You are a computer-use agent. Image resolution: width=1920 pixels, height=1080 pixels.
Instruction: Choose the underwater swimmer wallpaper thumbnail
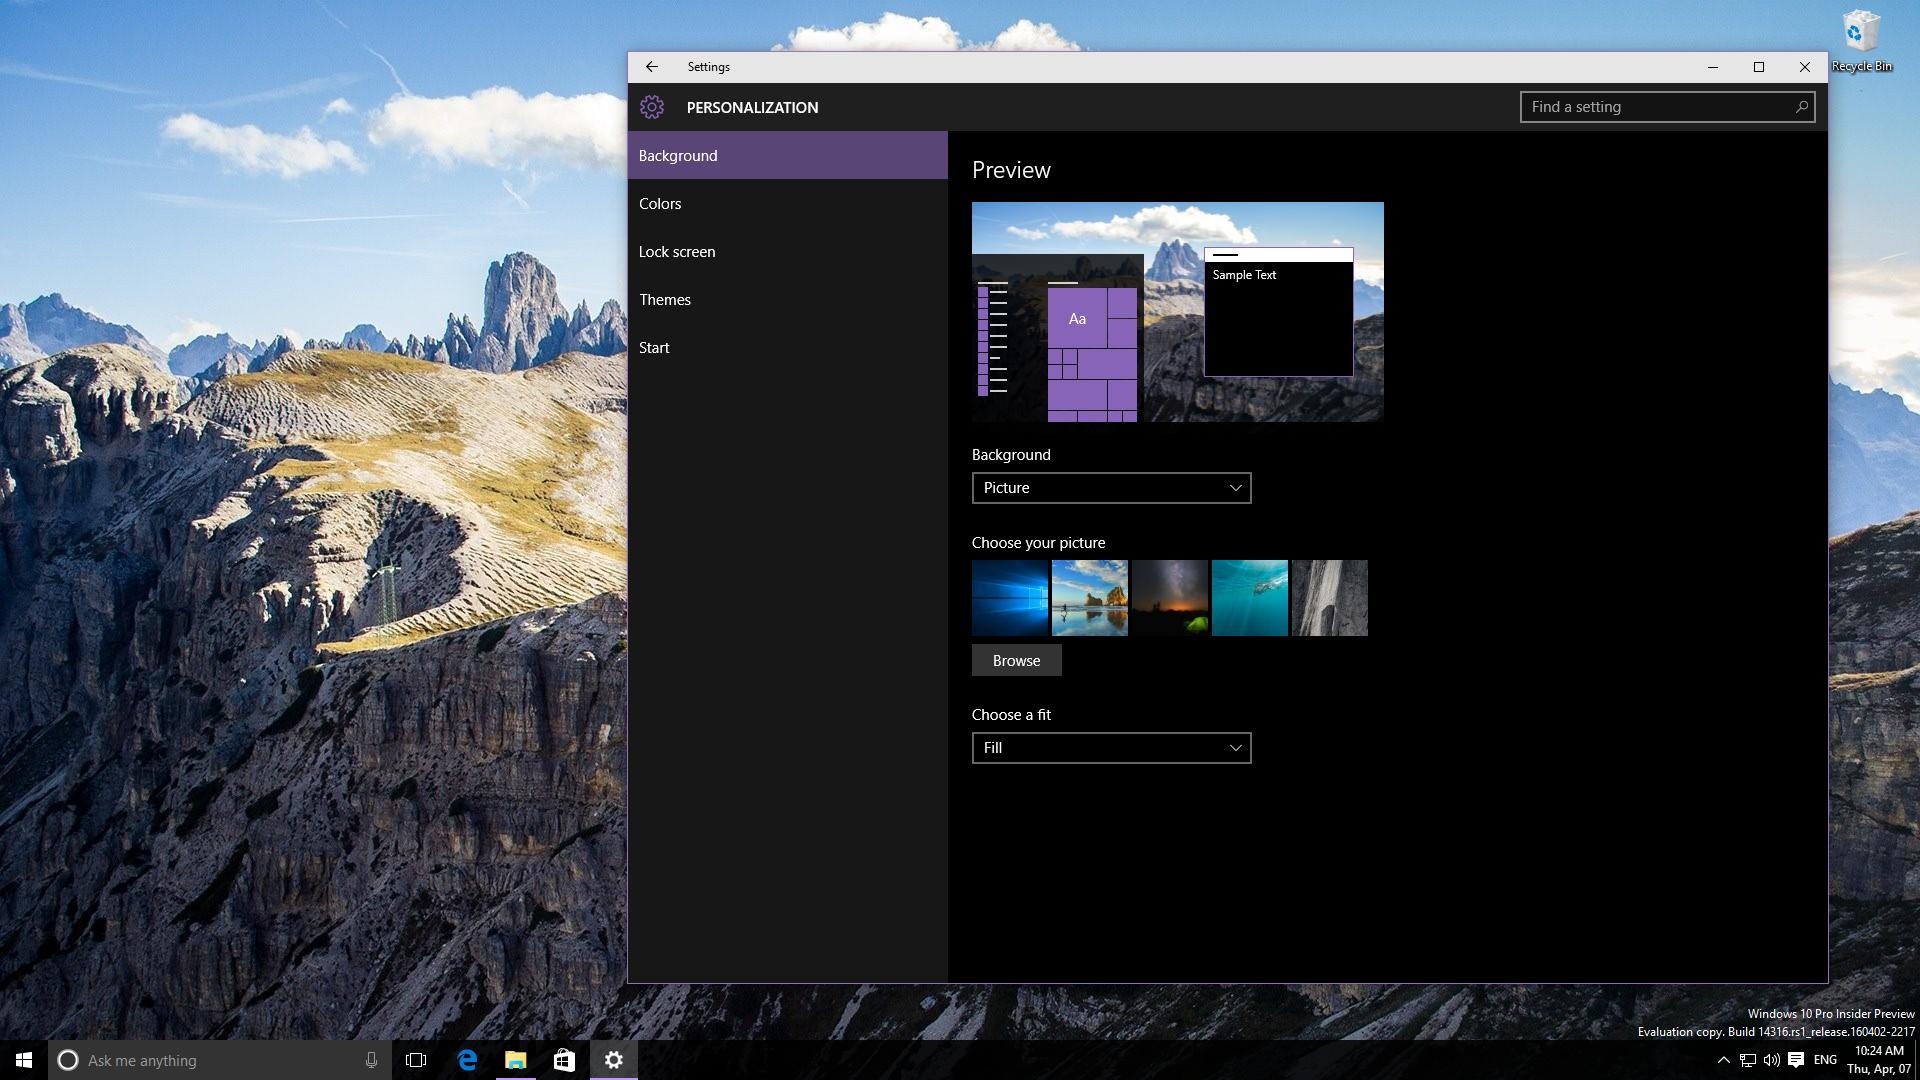click(1249, 598)
